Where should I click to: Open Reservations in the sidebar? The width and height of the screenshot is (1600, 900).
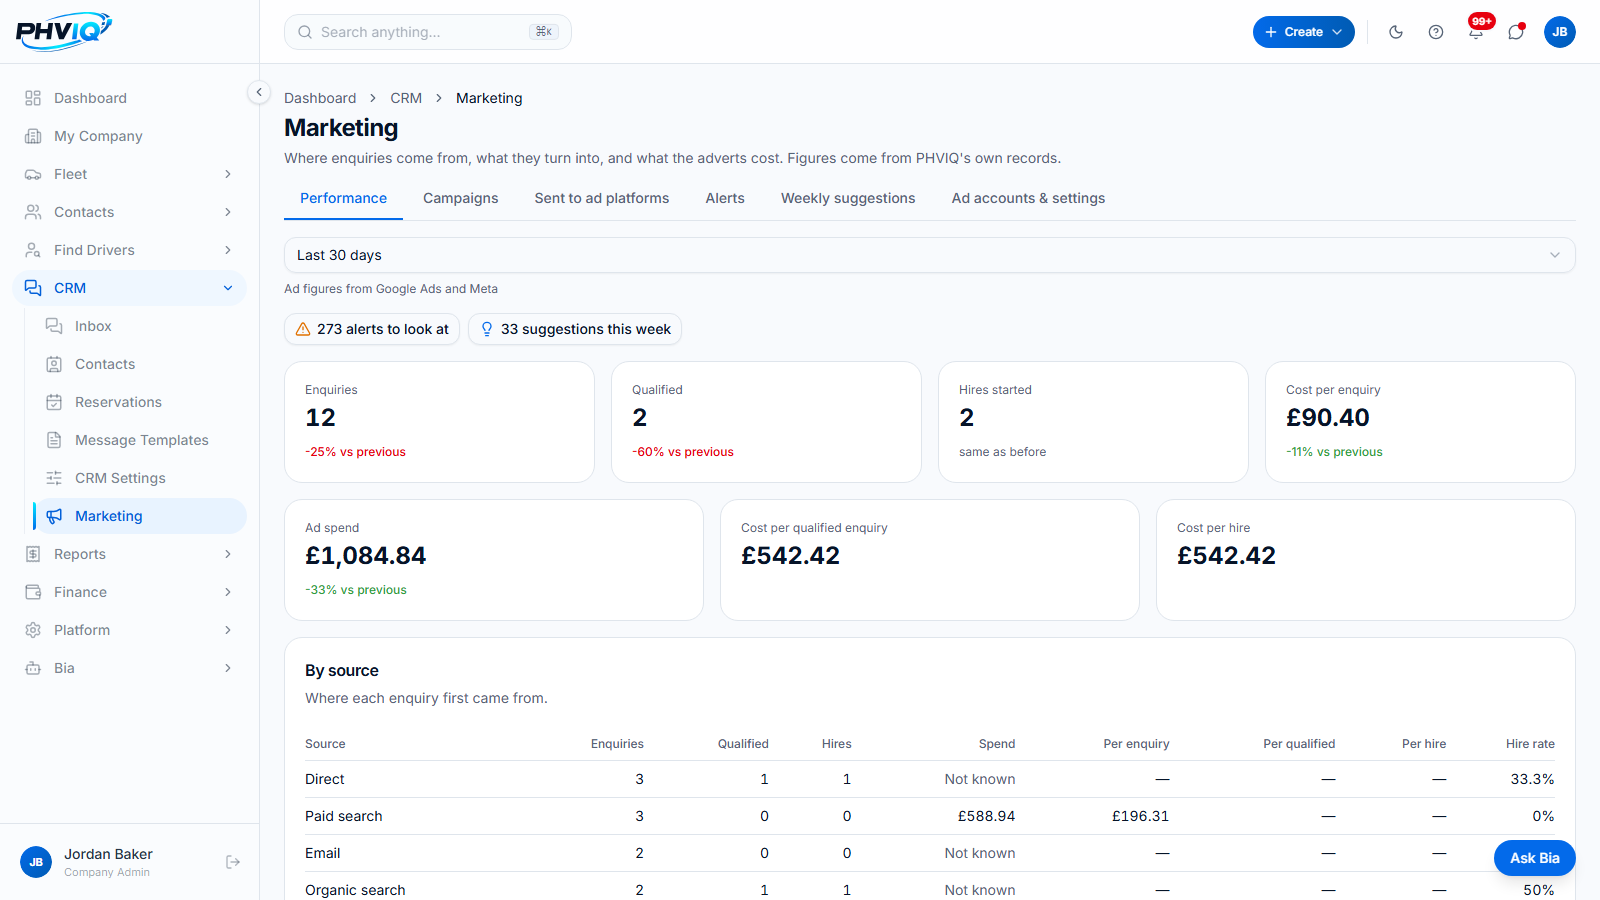click(140, 402)
